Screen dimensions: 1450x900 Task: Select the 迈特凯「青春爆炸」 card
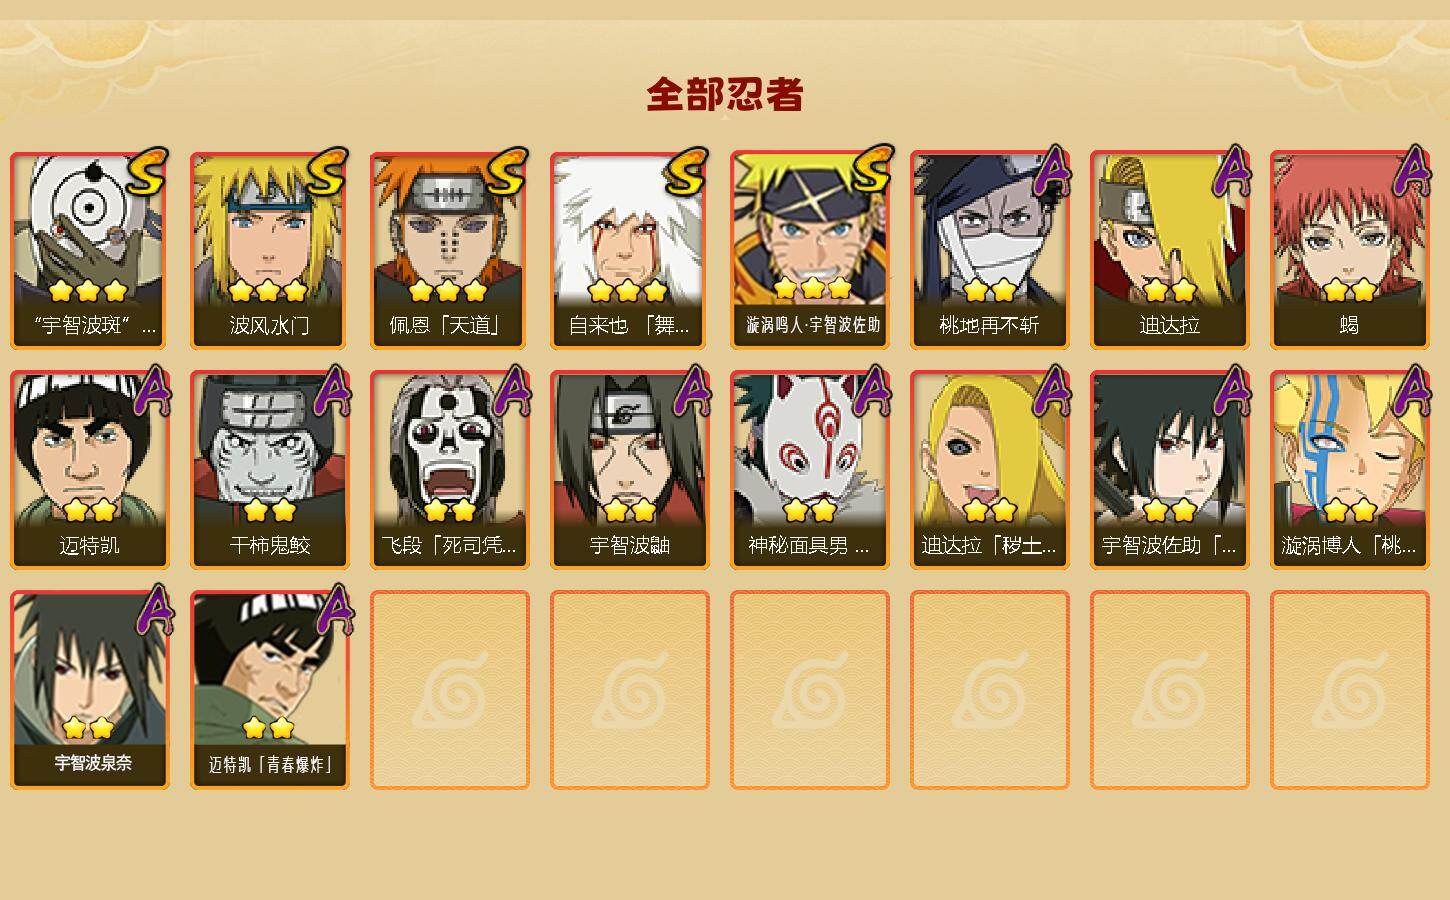point(269,690)
